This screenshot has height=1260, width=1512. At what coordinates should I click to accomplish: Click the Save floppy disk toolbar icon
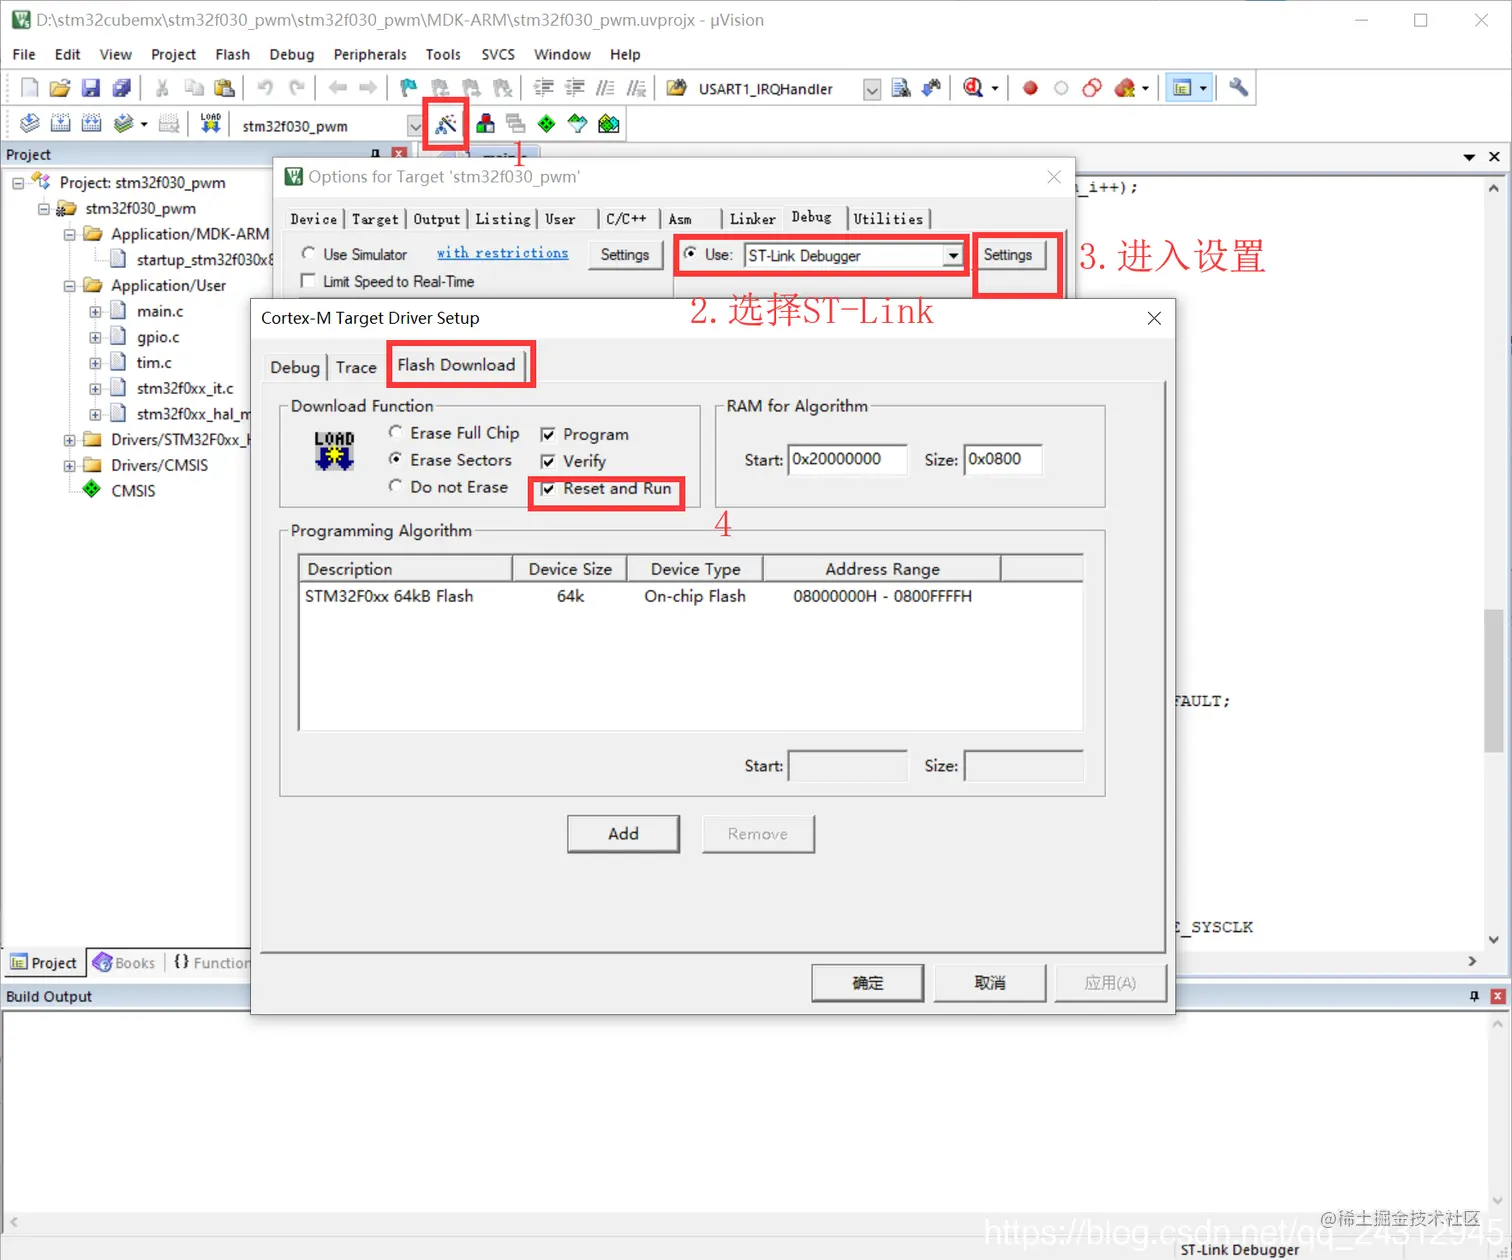(91, 88)
